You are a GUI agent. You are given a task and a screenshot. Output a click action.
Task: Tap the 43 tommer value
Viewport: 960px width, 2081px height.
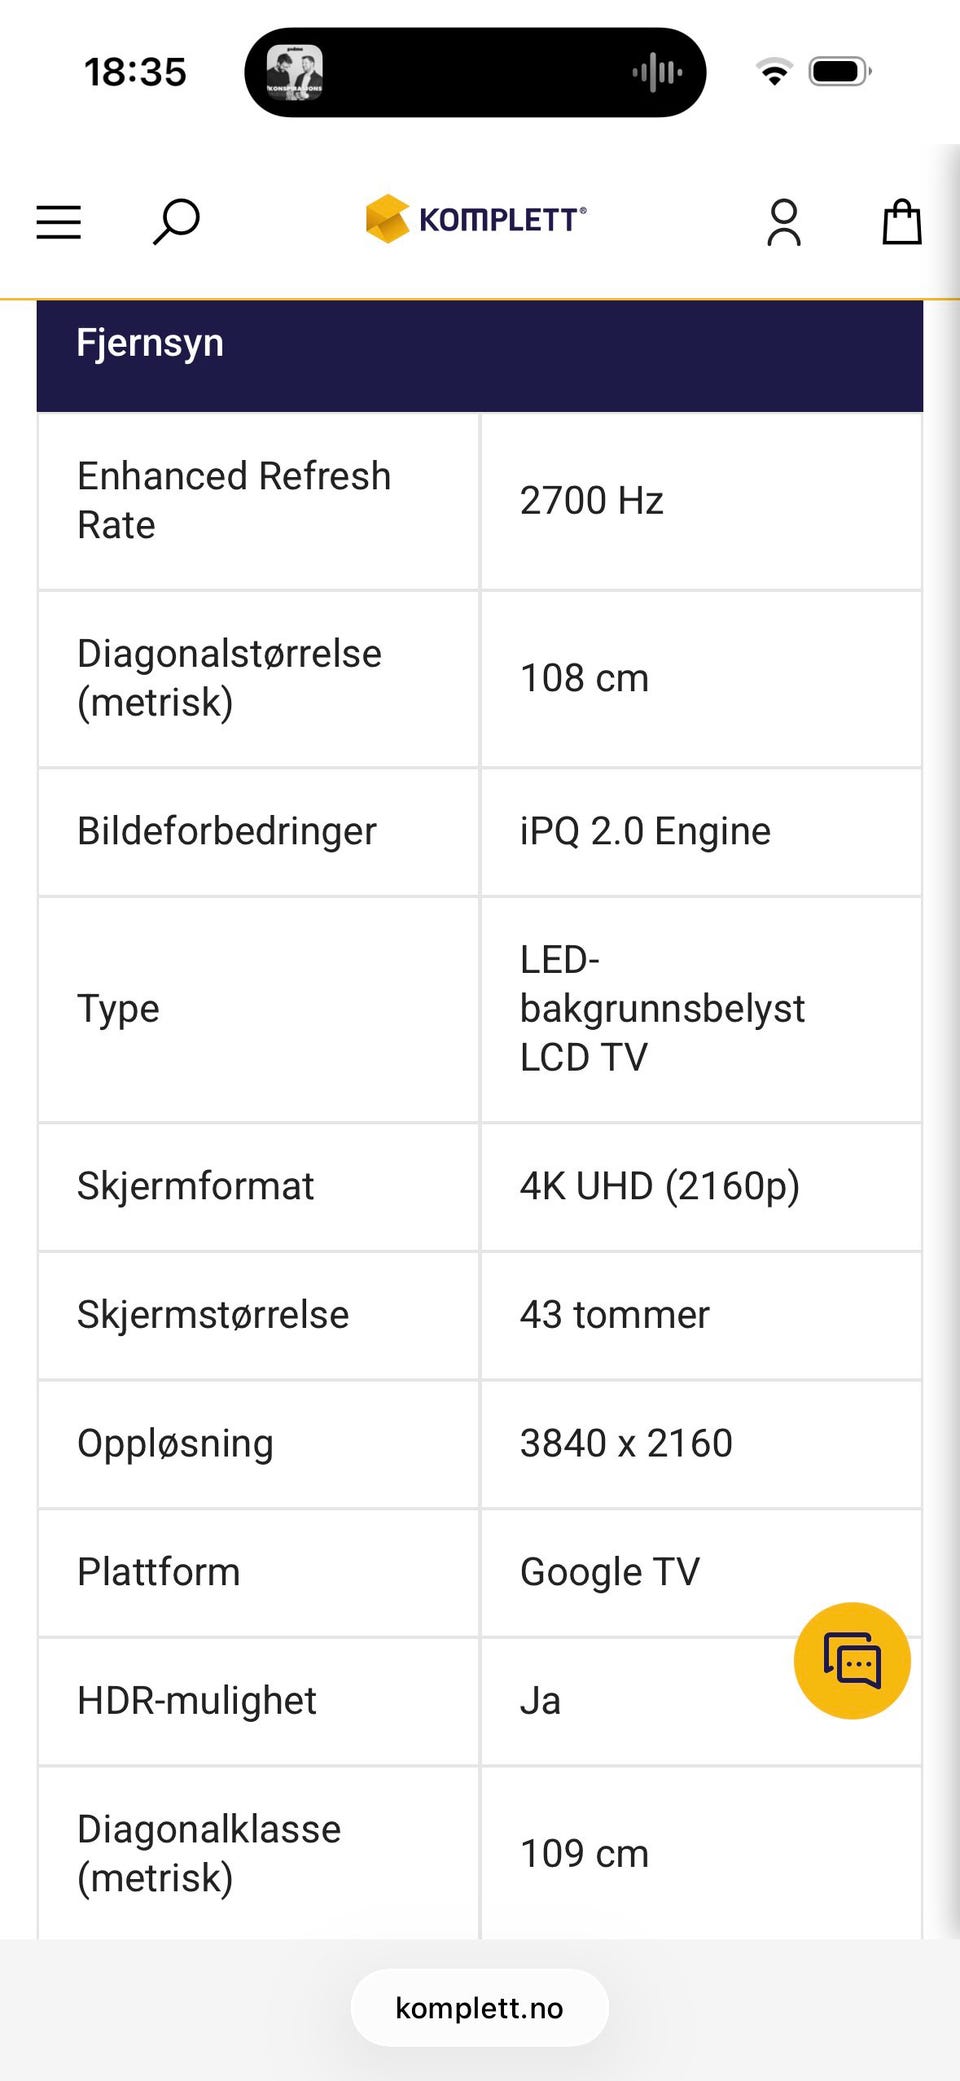(614, 1315)
